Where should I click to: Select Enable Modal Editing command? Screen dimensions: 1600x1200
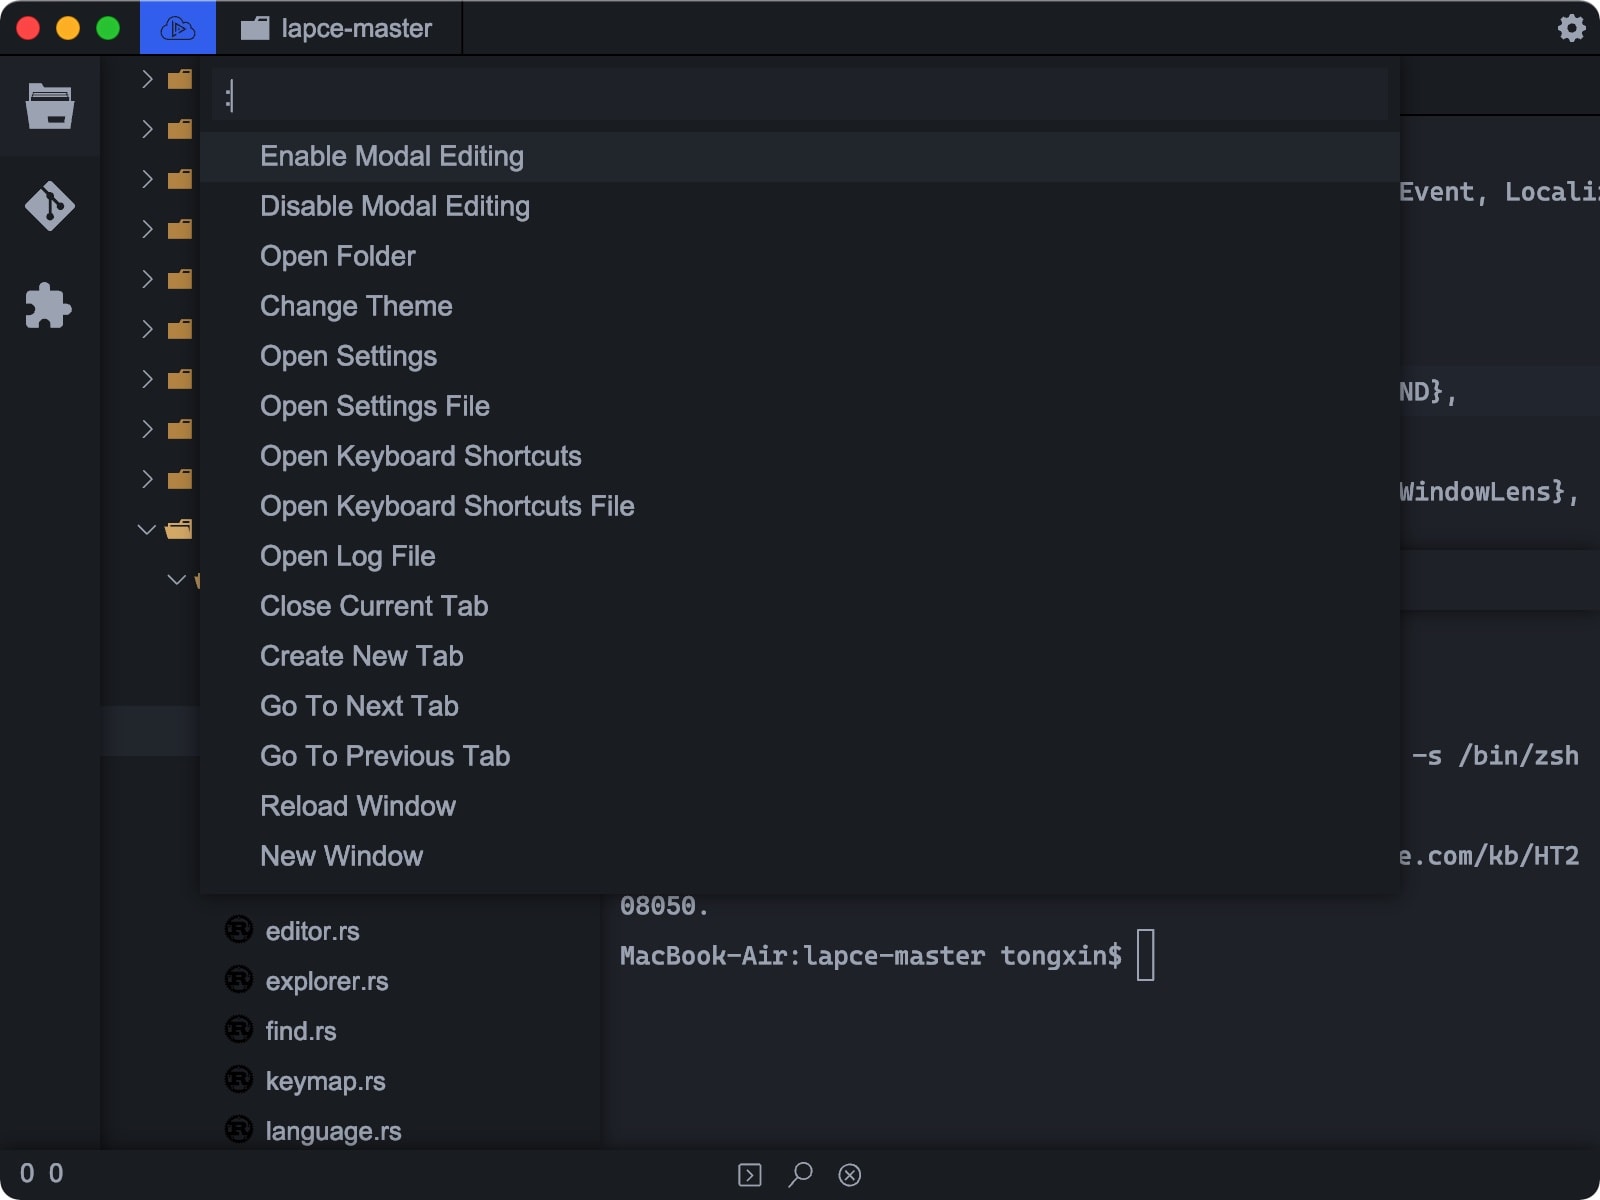pos(392,157)
